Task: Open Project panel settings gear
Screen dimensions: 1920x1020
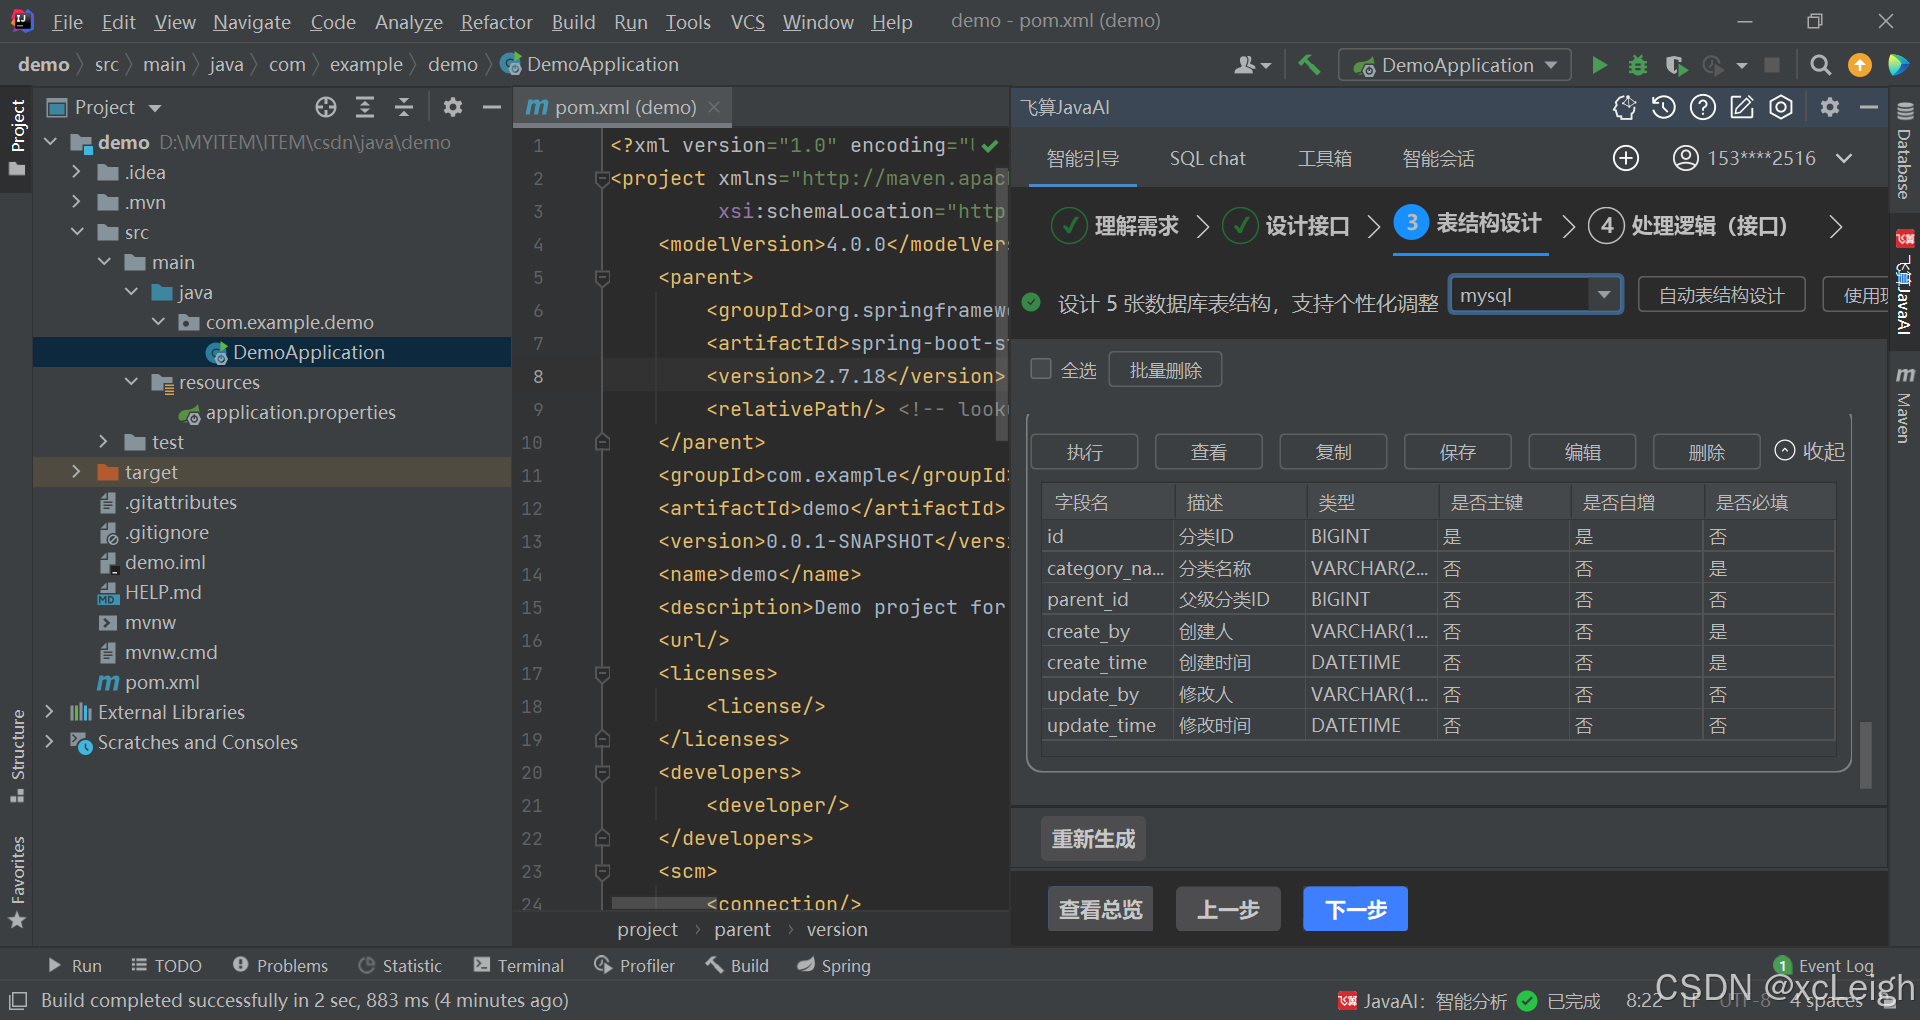Action: click(453, 107)
